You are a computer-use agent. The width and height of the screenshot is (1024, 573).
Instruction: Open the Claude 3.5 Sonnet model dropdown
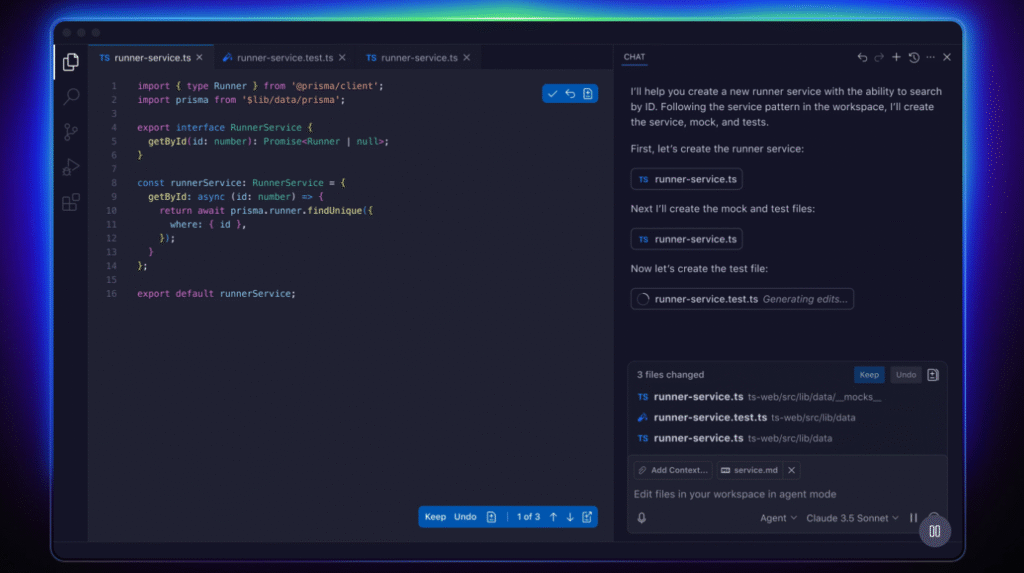(853, 518)
